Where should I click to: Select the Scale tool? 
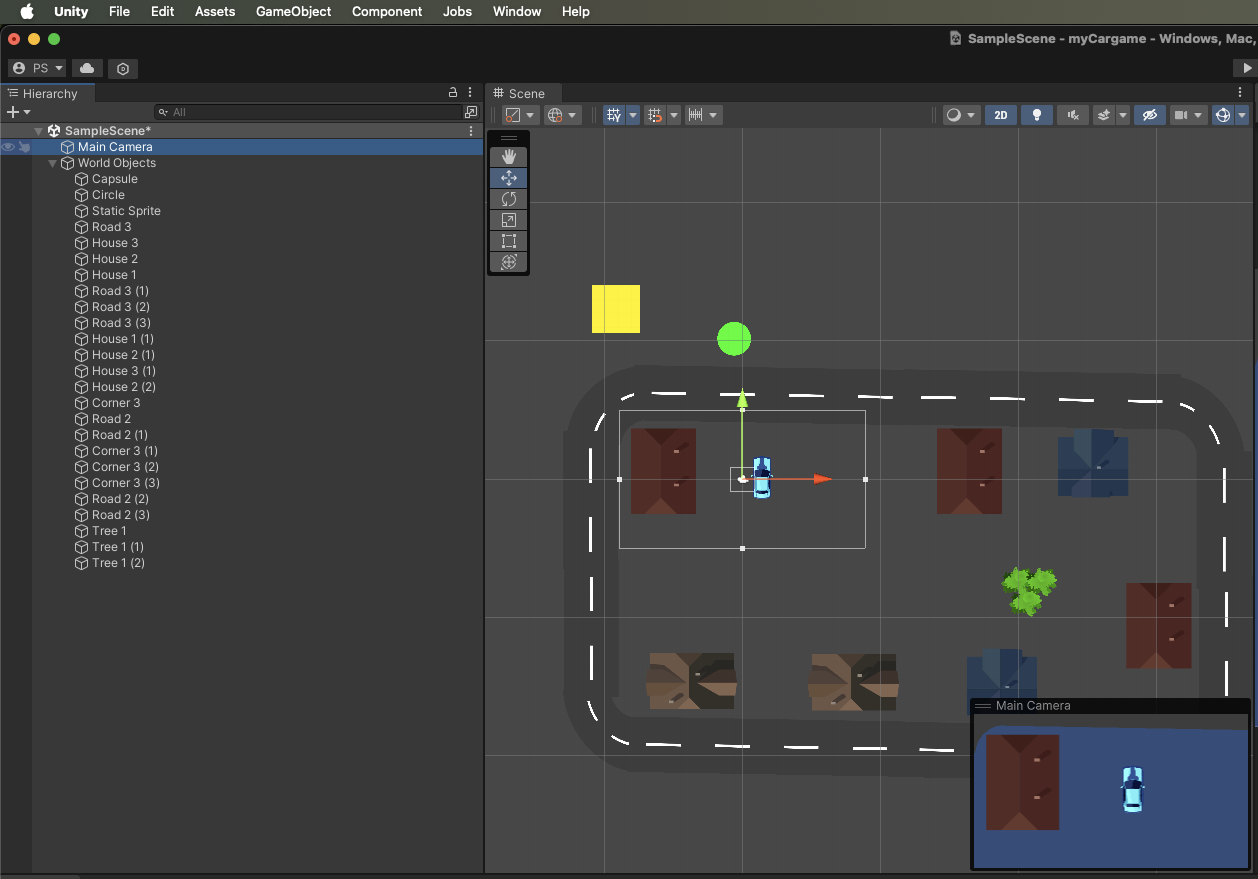508,220
